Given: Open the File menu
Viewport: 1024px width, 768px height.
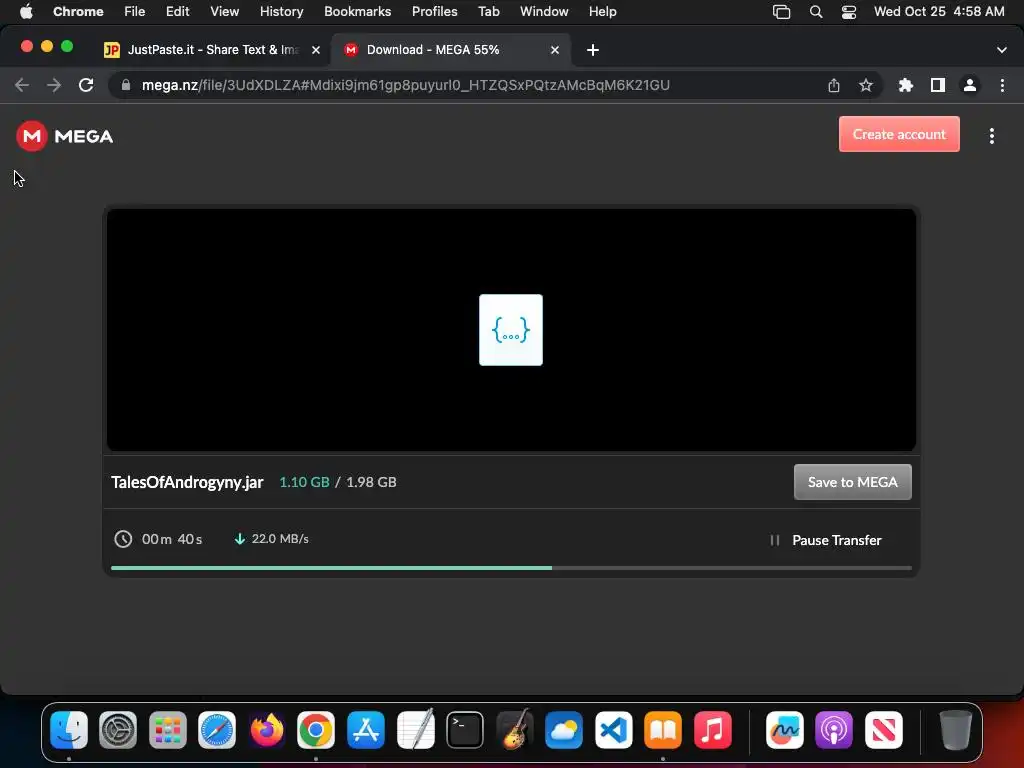Looking at the screenshot, I should tap(135, 11).
